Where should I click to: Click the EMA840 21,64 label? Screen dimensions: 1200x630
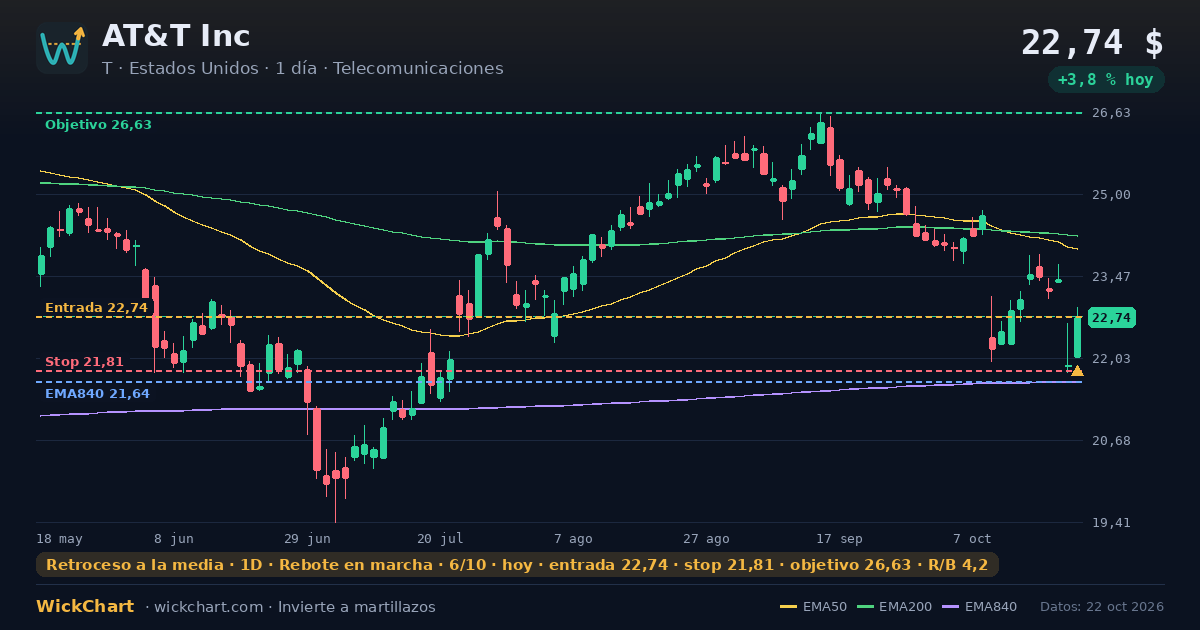(x=97, y=394)
